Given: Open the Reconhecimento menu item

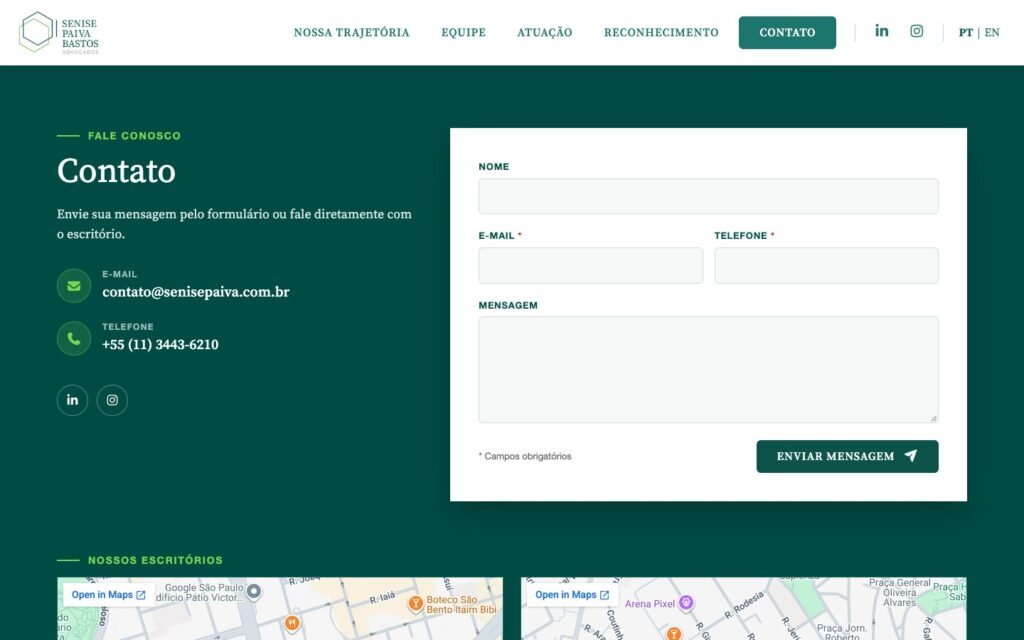Looking at the screenshot, I should pos(661,32).
